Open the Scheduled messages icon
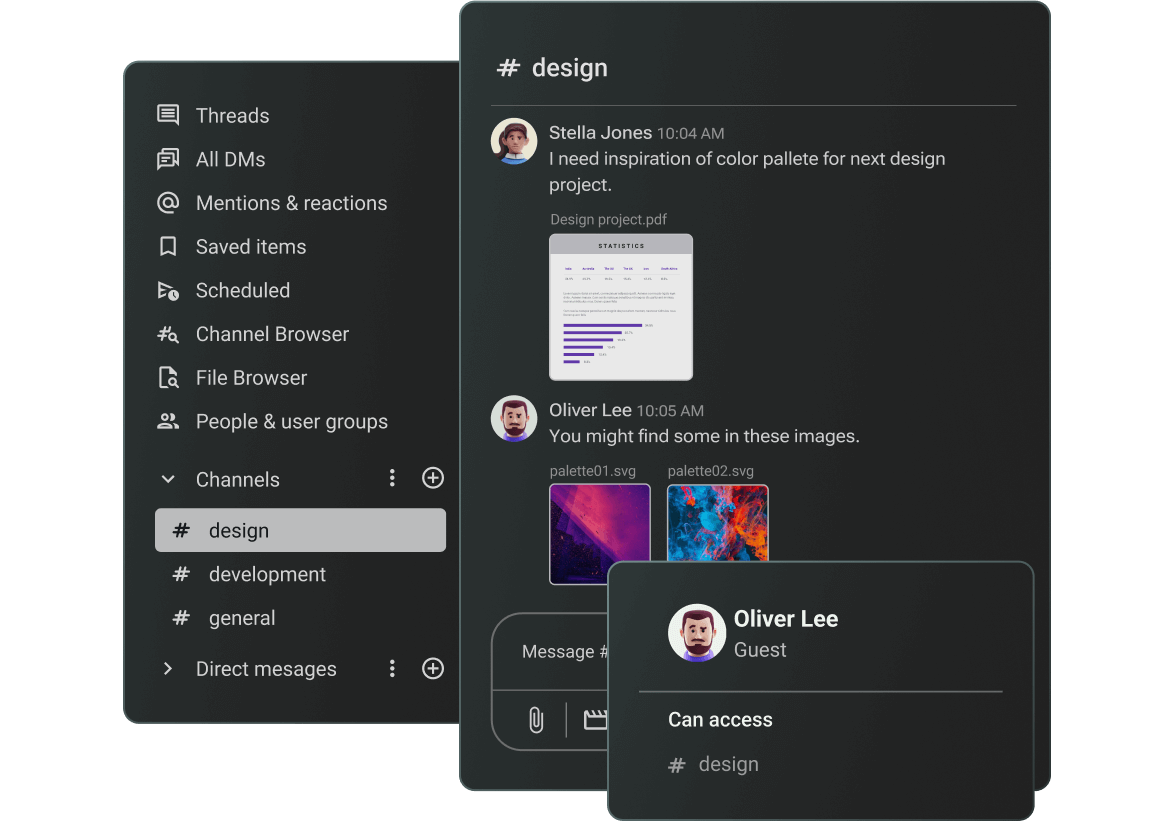Viewport: 1174px width, 821px height. [x=168, y=290]
